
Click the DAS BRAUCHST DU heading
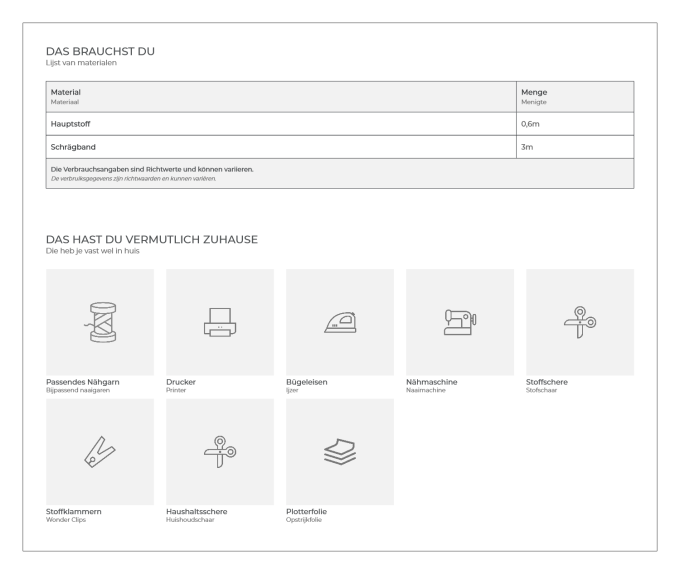pyautogui.click(x=100, y=51)
